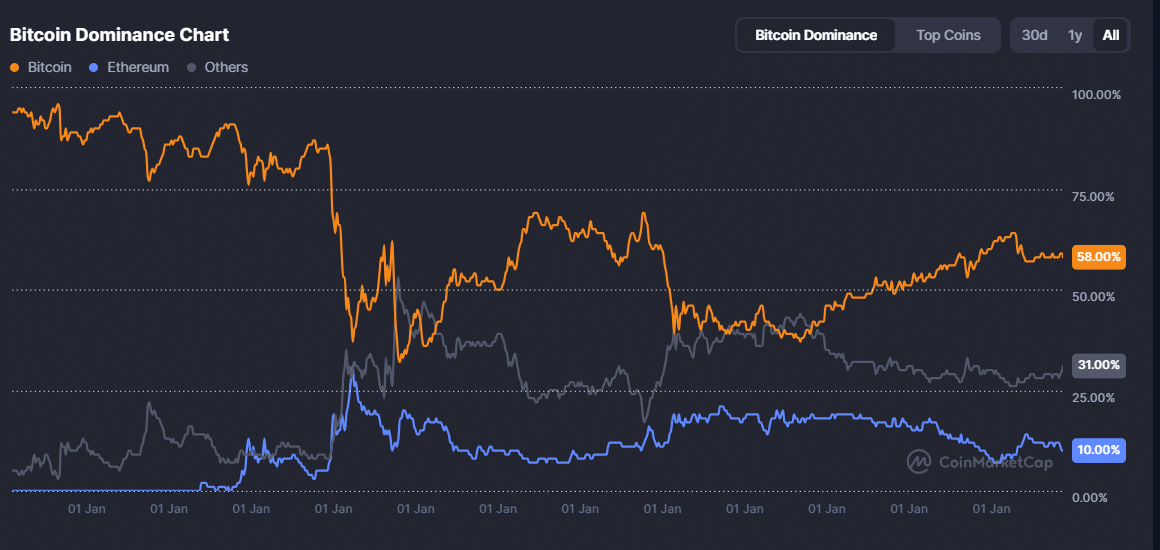This screenshot has height=550, width=1160.
Task: Select the 30d time range
Action: [1034, 35]
